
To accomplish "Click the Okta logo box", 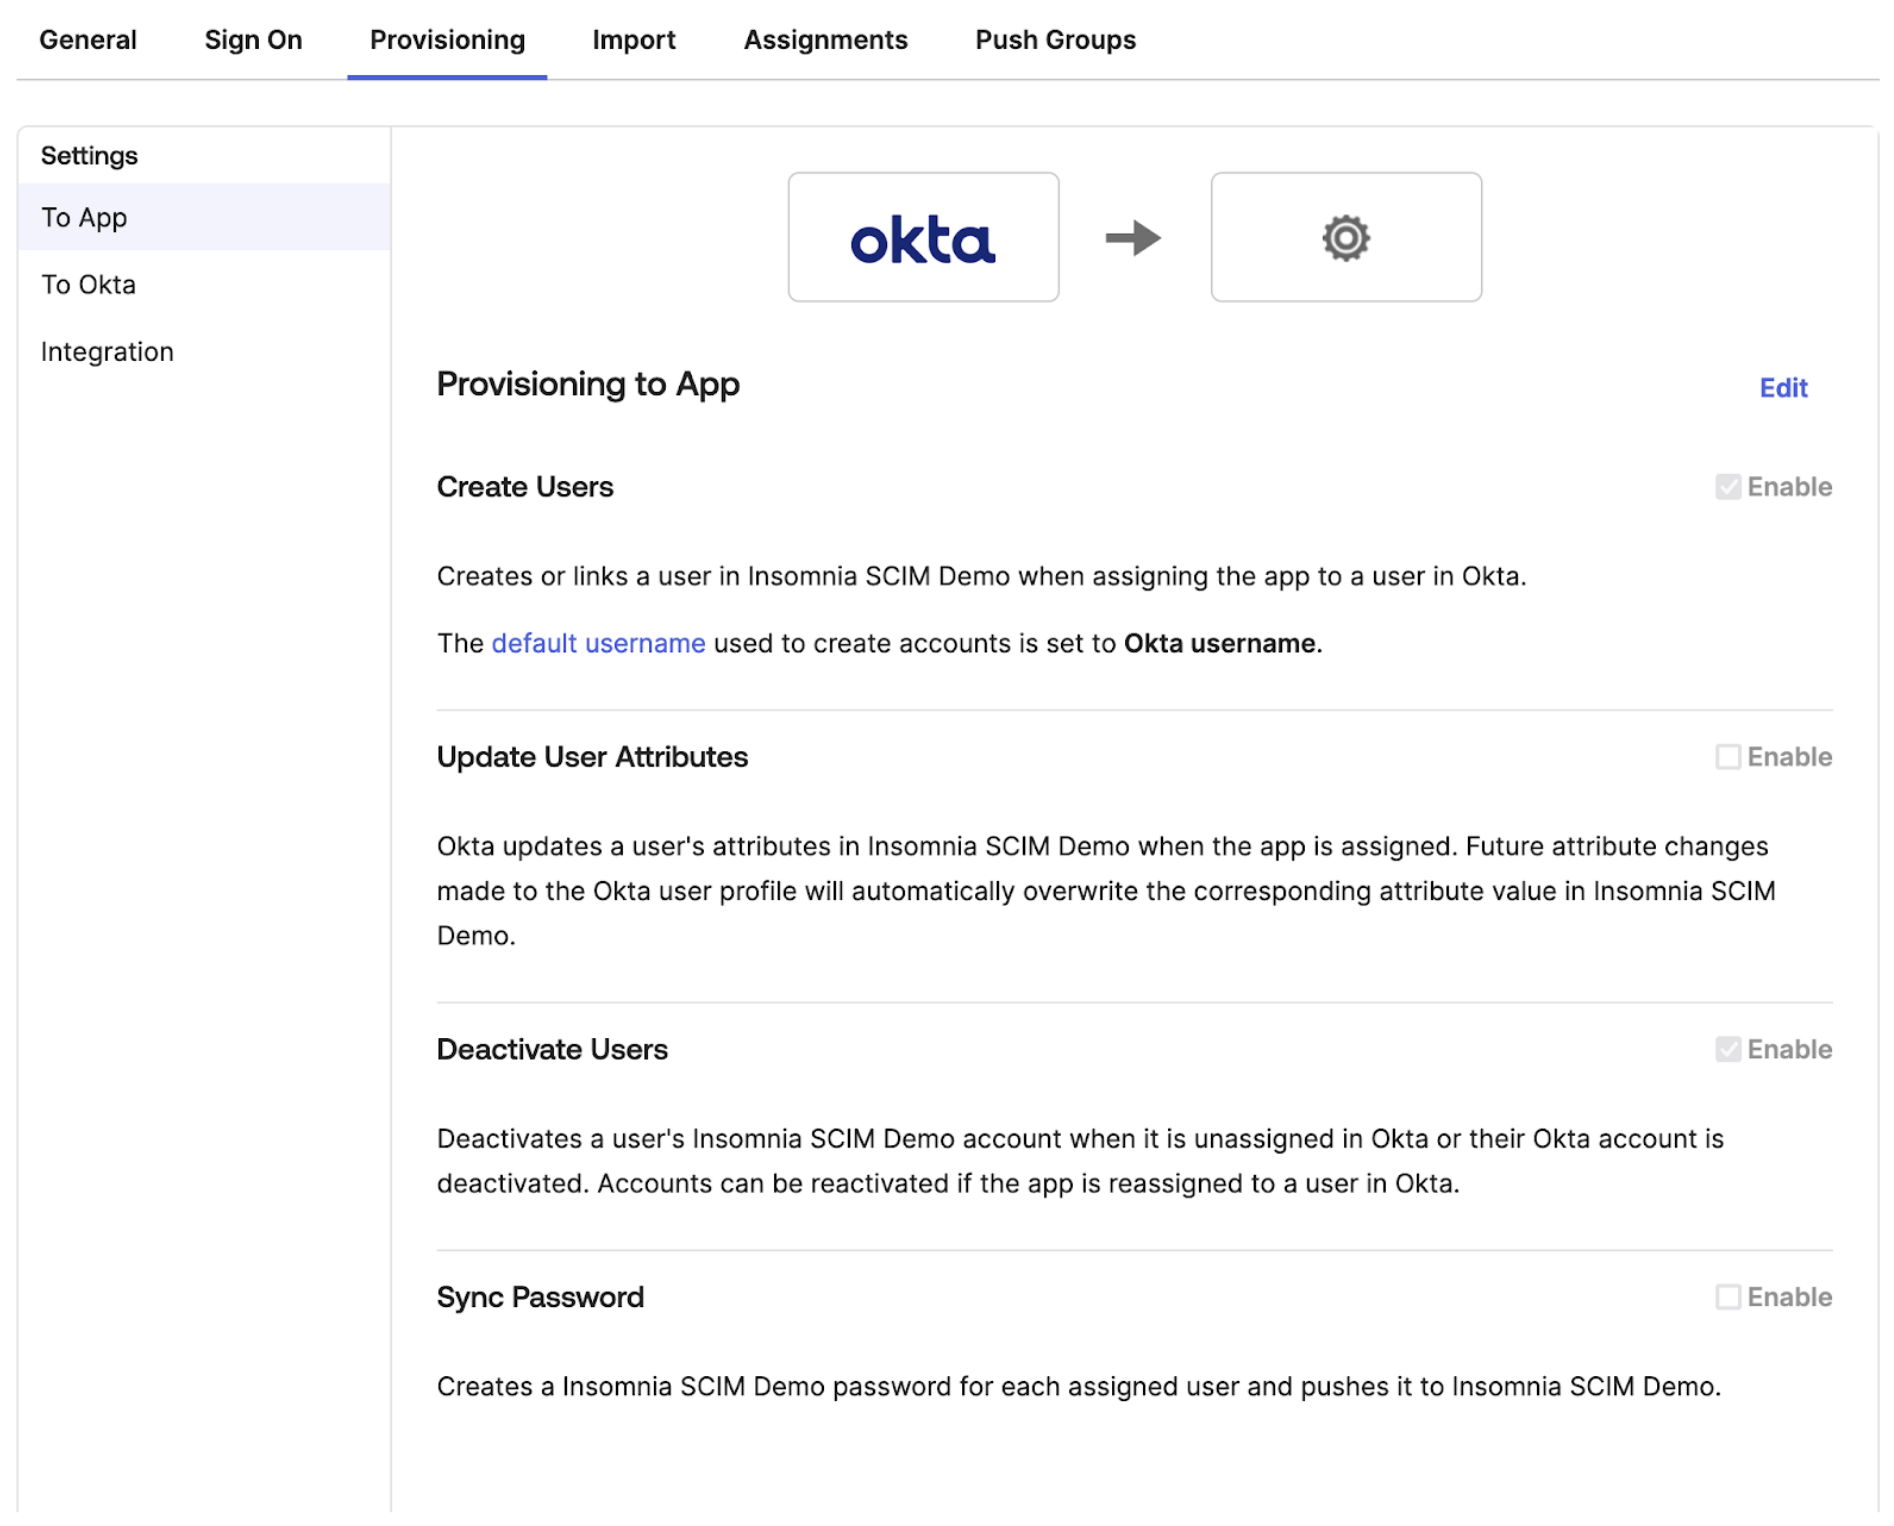I will click(x=923, y=237).
